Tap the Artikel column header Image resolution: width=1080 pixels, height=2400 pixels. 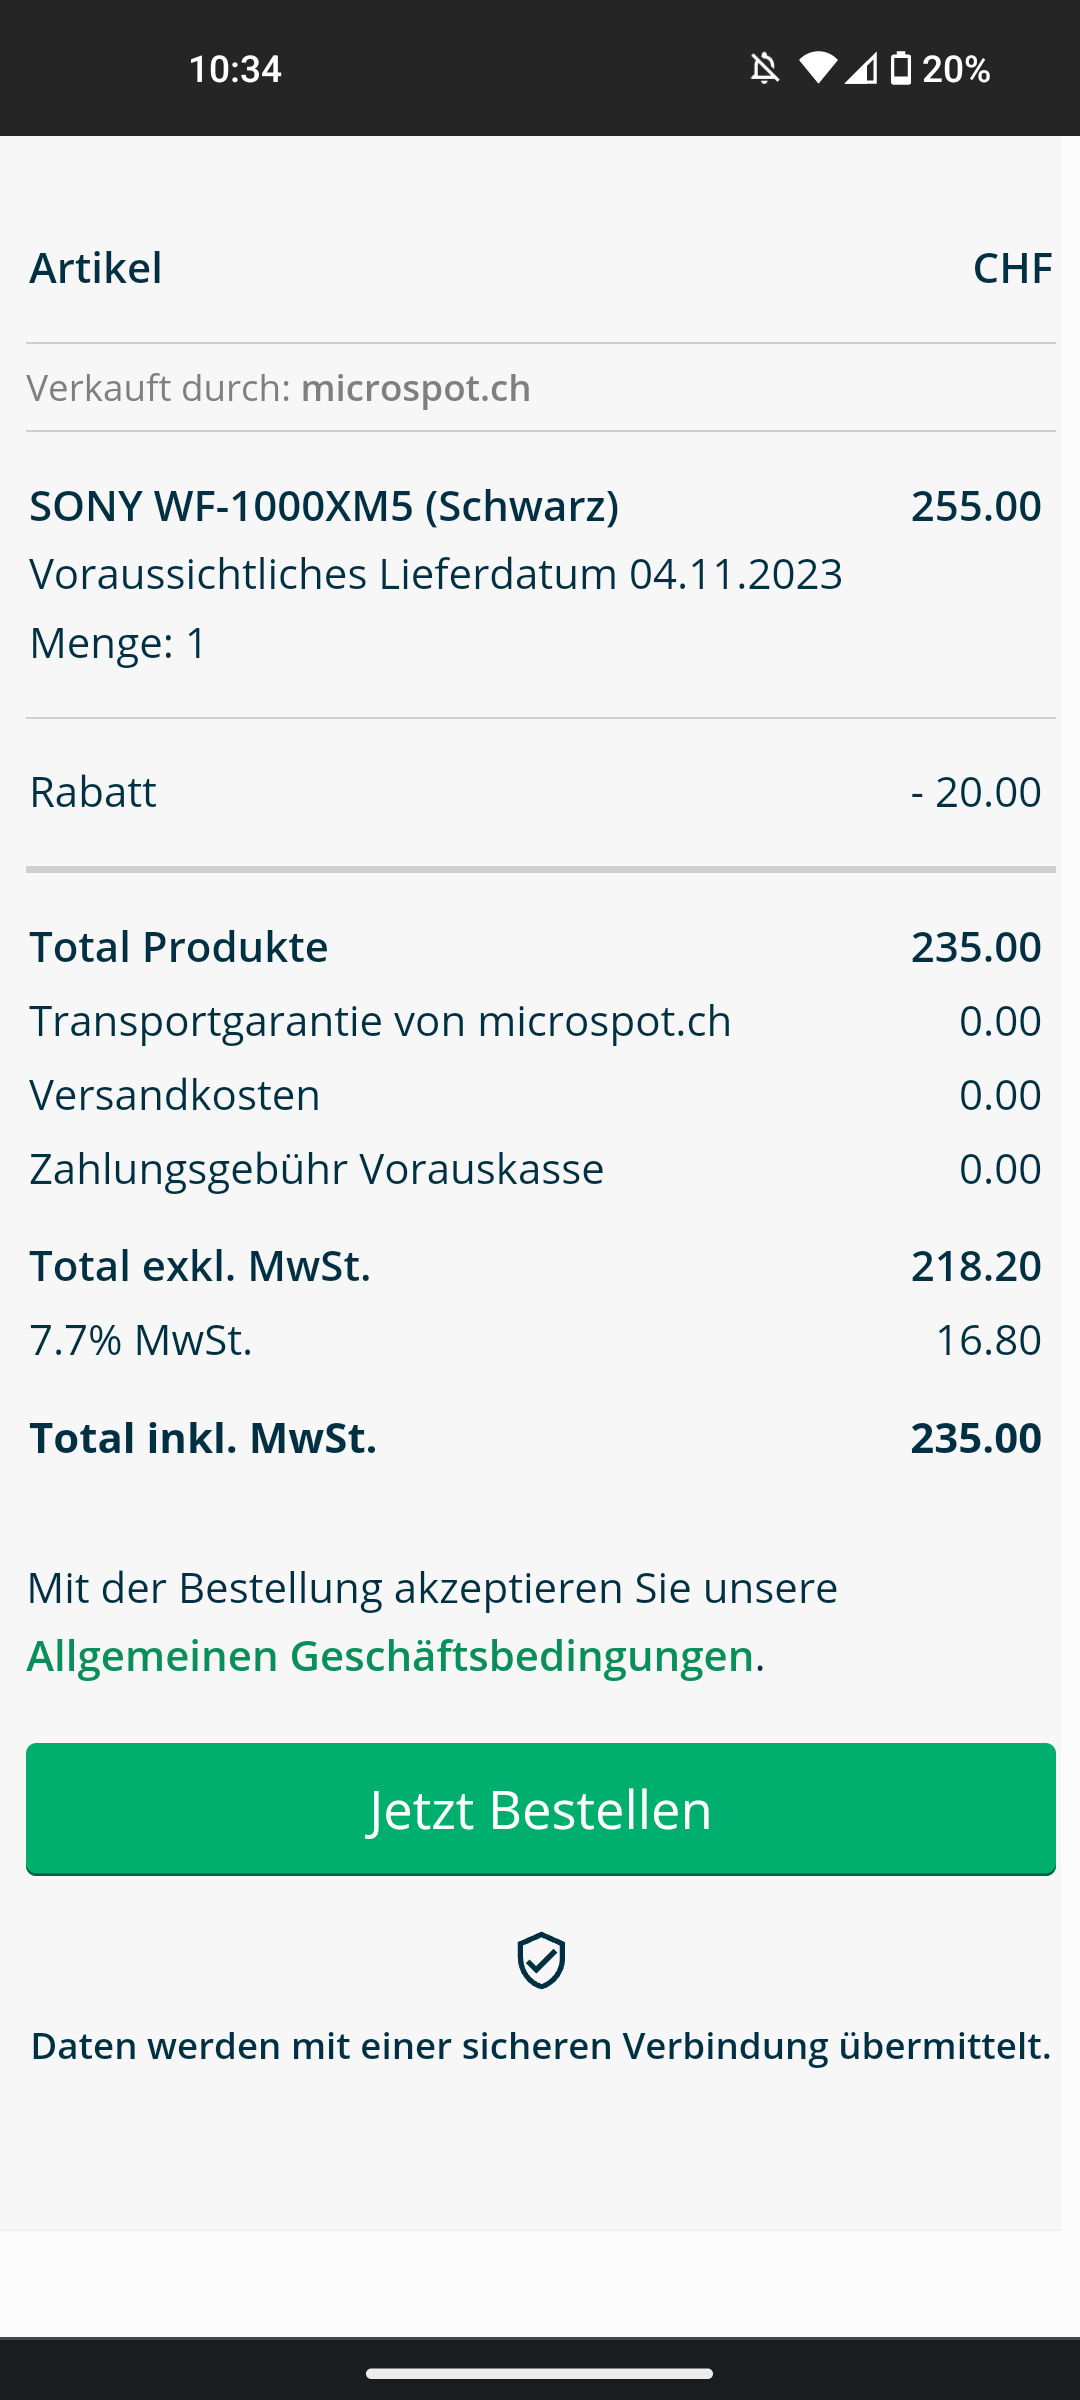(96, 268)
